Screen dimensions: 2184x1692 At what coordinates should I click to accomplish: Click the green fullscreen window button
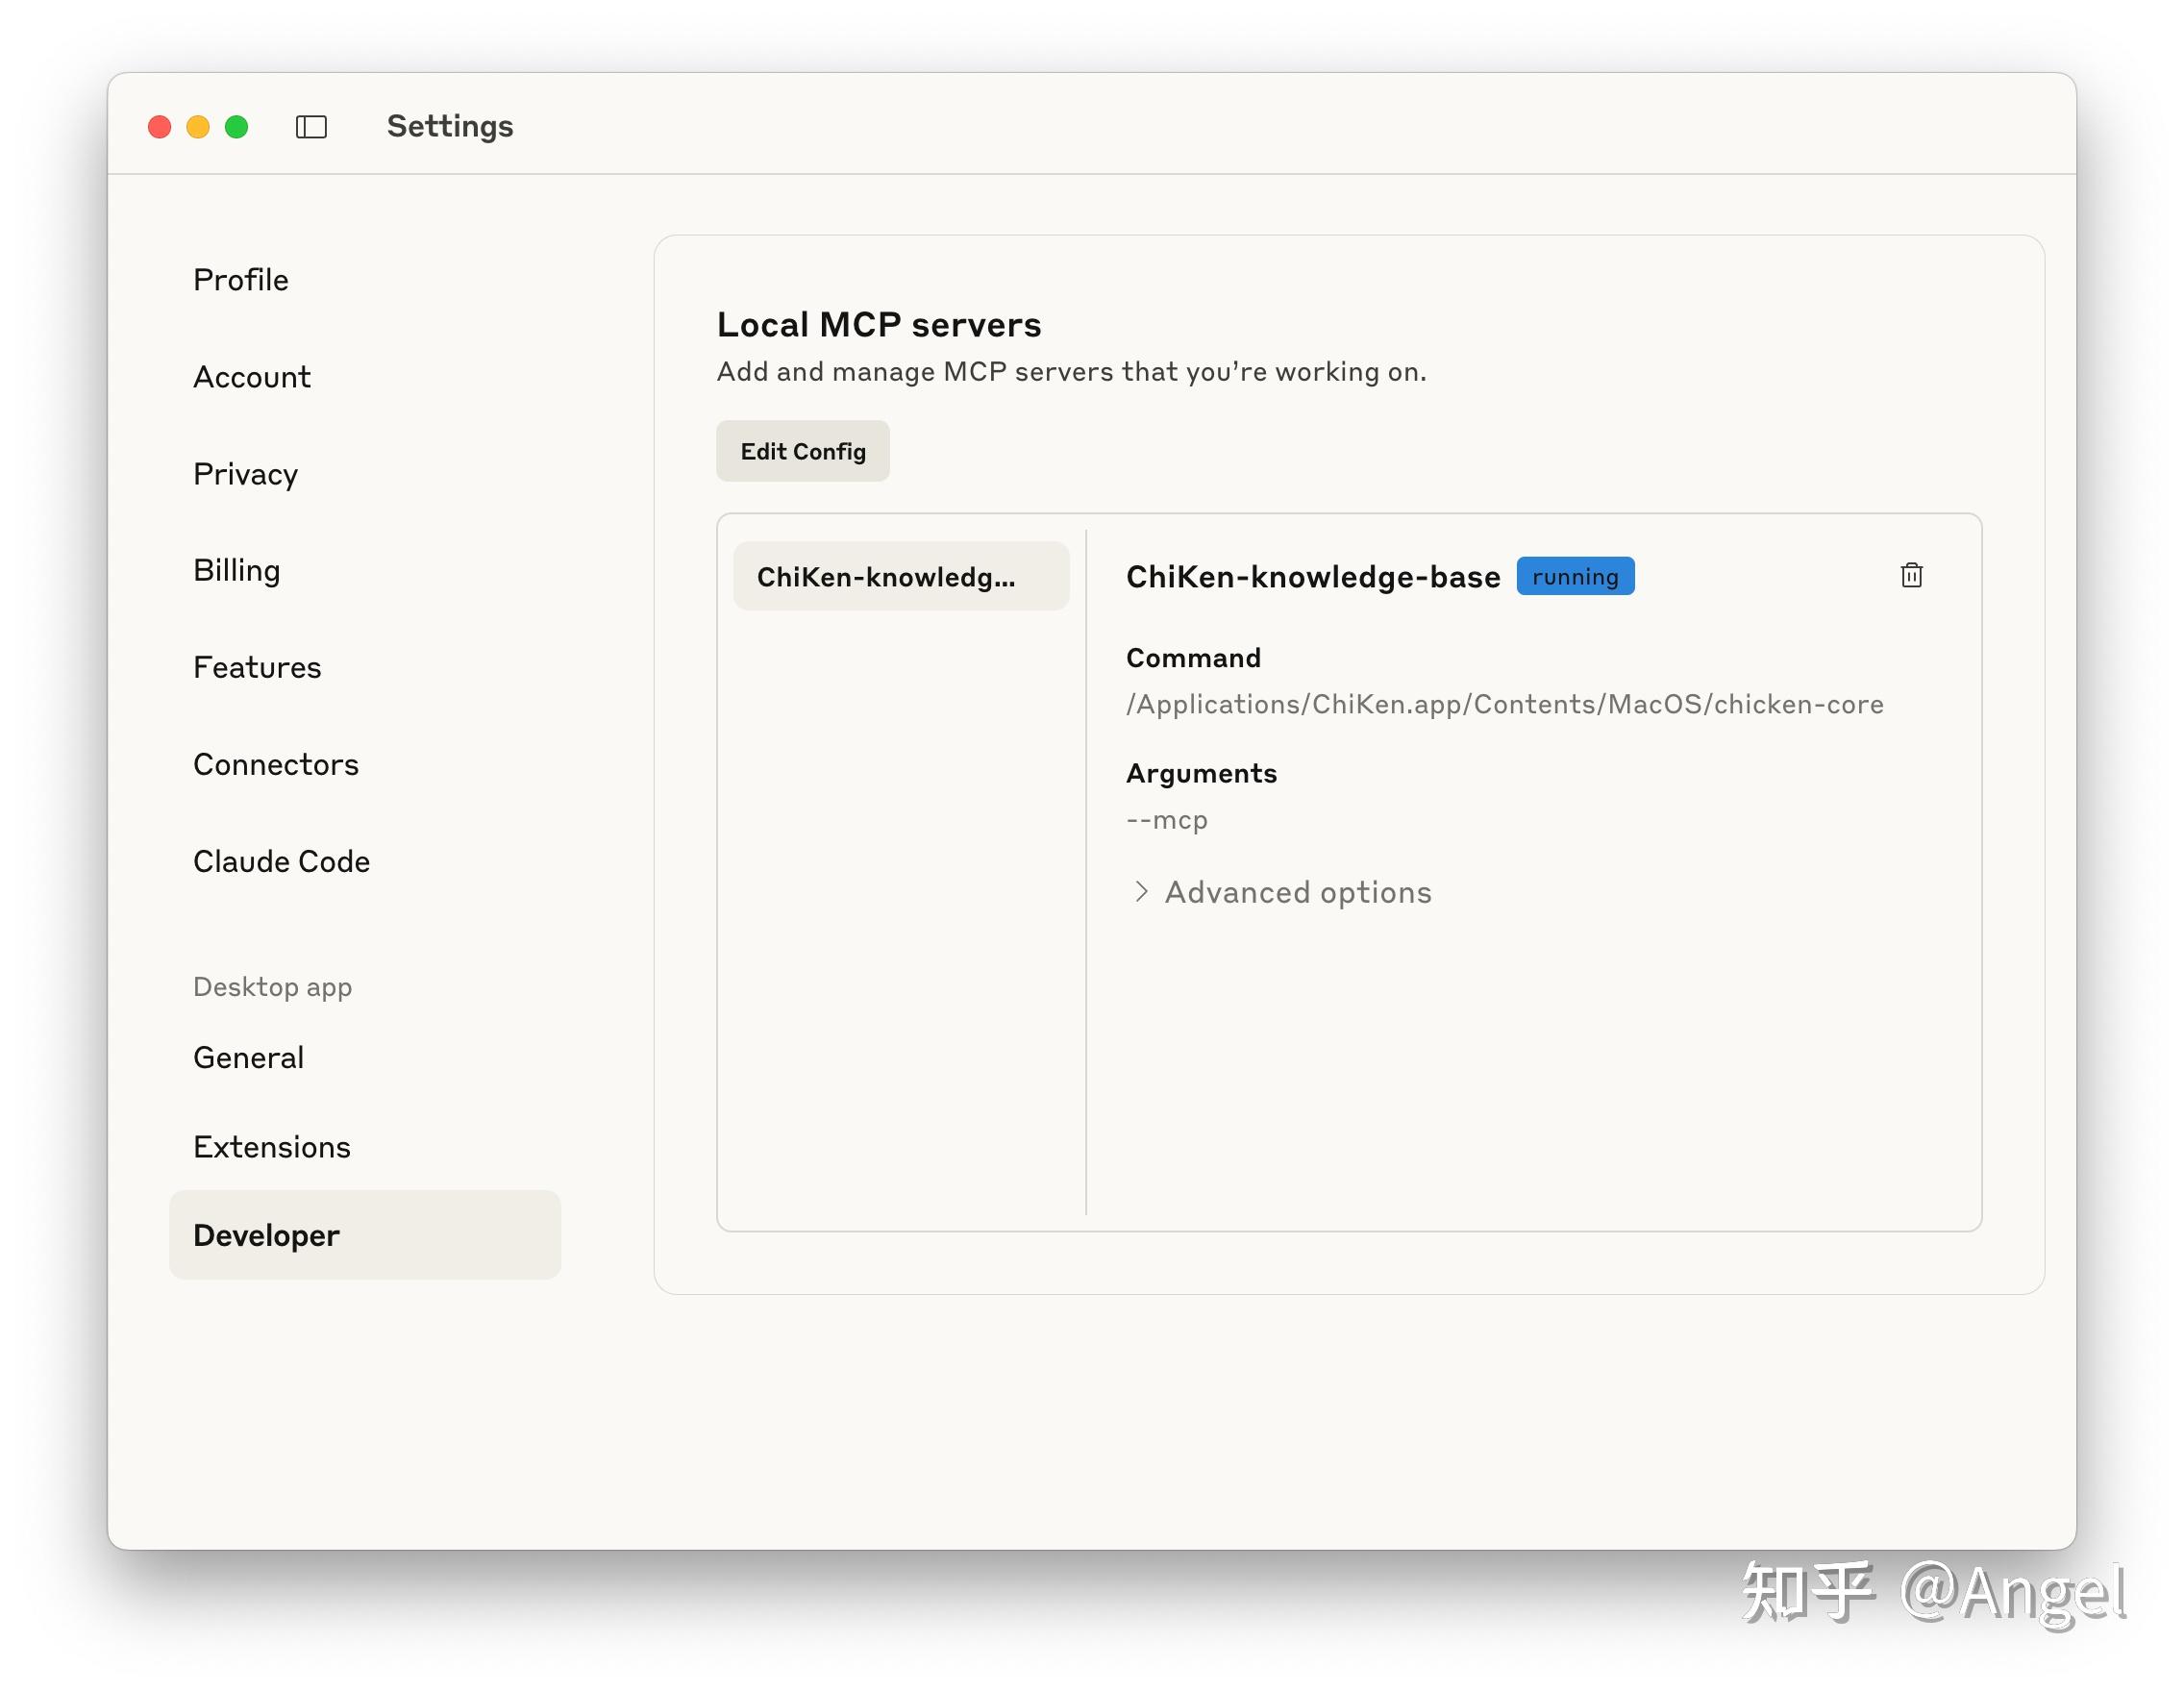click(237, 127)
